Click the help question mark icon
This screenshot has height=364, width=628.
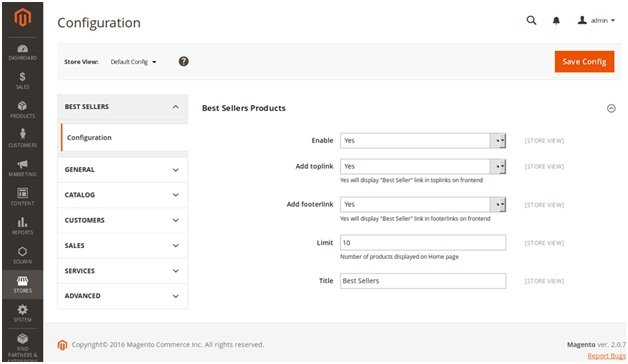click(x=183, y=62)
